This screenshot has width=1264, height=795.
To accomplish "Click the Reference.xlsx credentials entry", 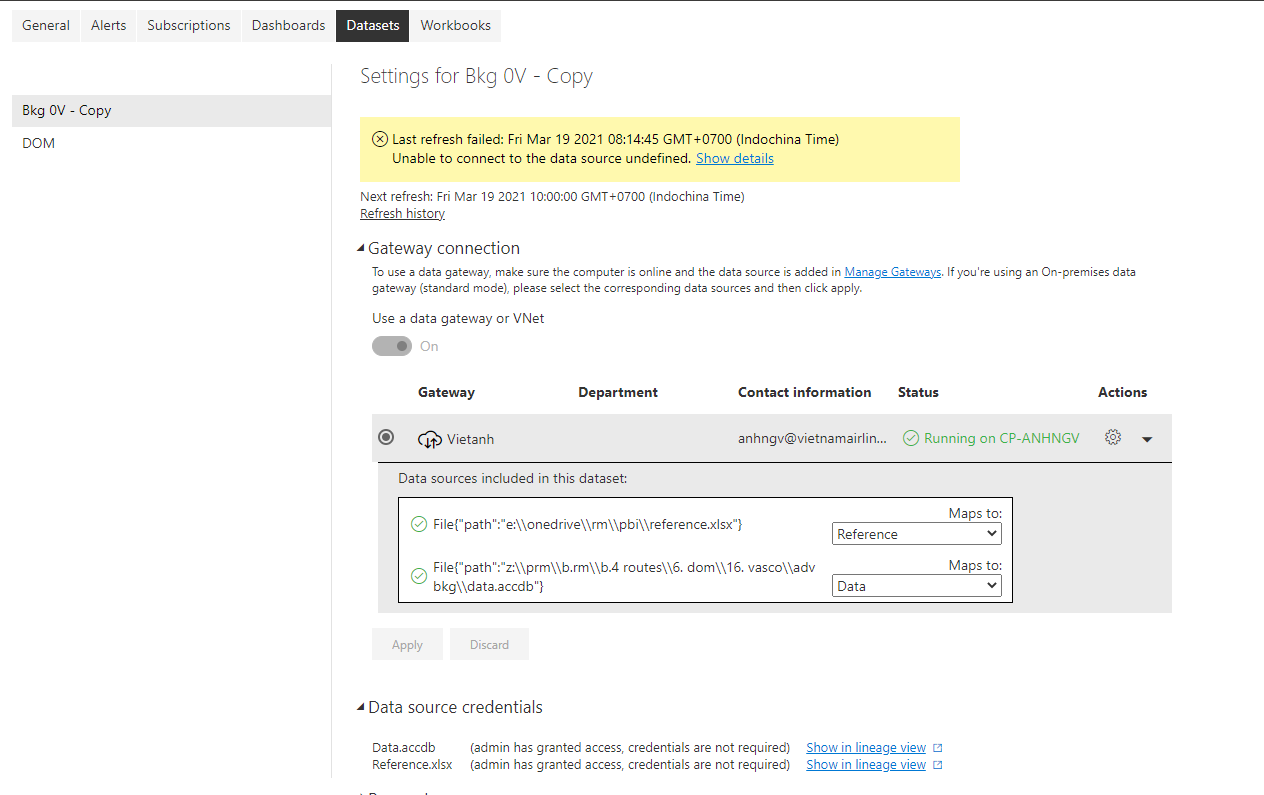I will (412, 764).
